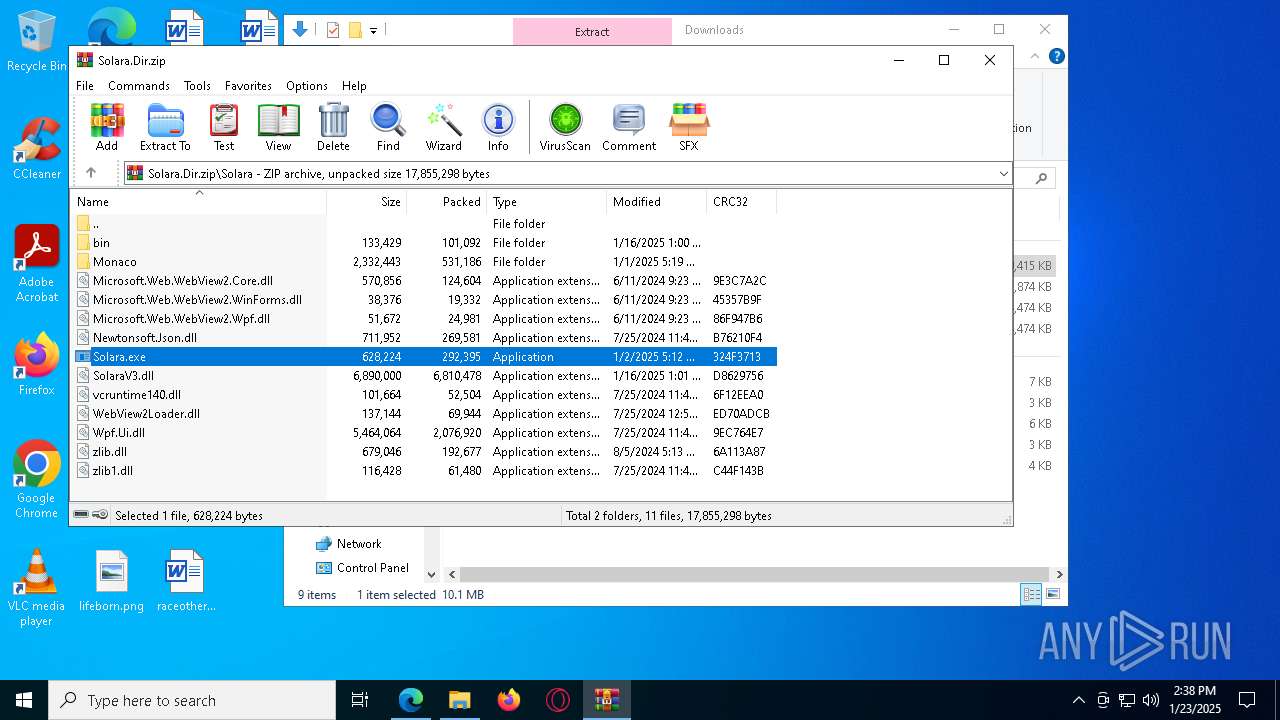Image resolution: width=1280 pixels, height=720 pixels.
Task: Open Explorer Help question mark icon
Action: point(1056,57)
